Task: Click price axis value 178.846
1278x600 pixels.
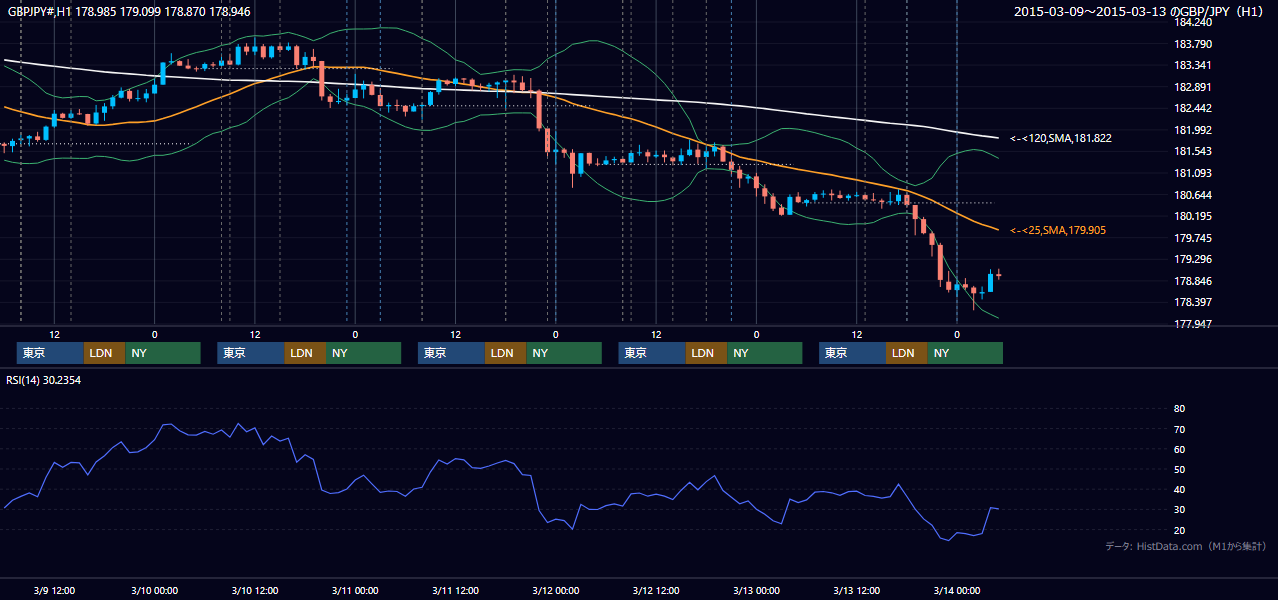Action: pyautogui.click(x=1193, y=281)
